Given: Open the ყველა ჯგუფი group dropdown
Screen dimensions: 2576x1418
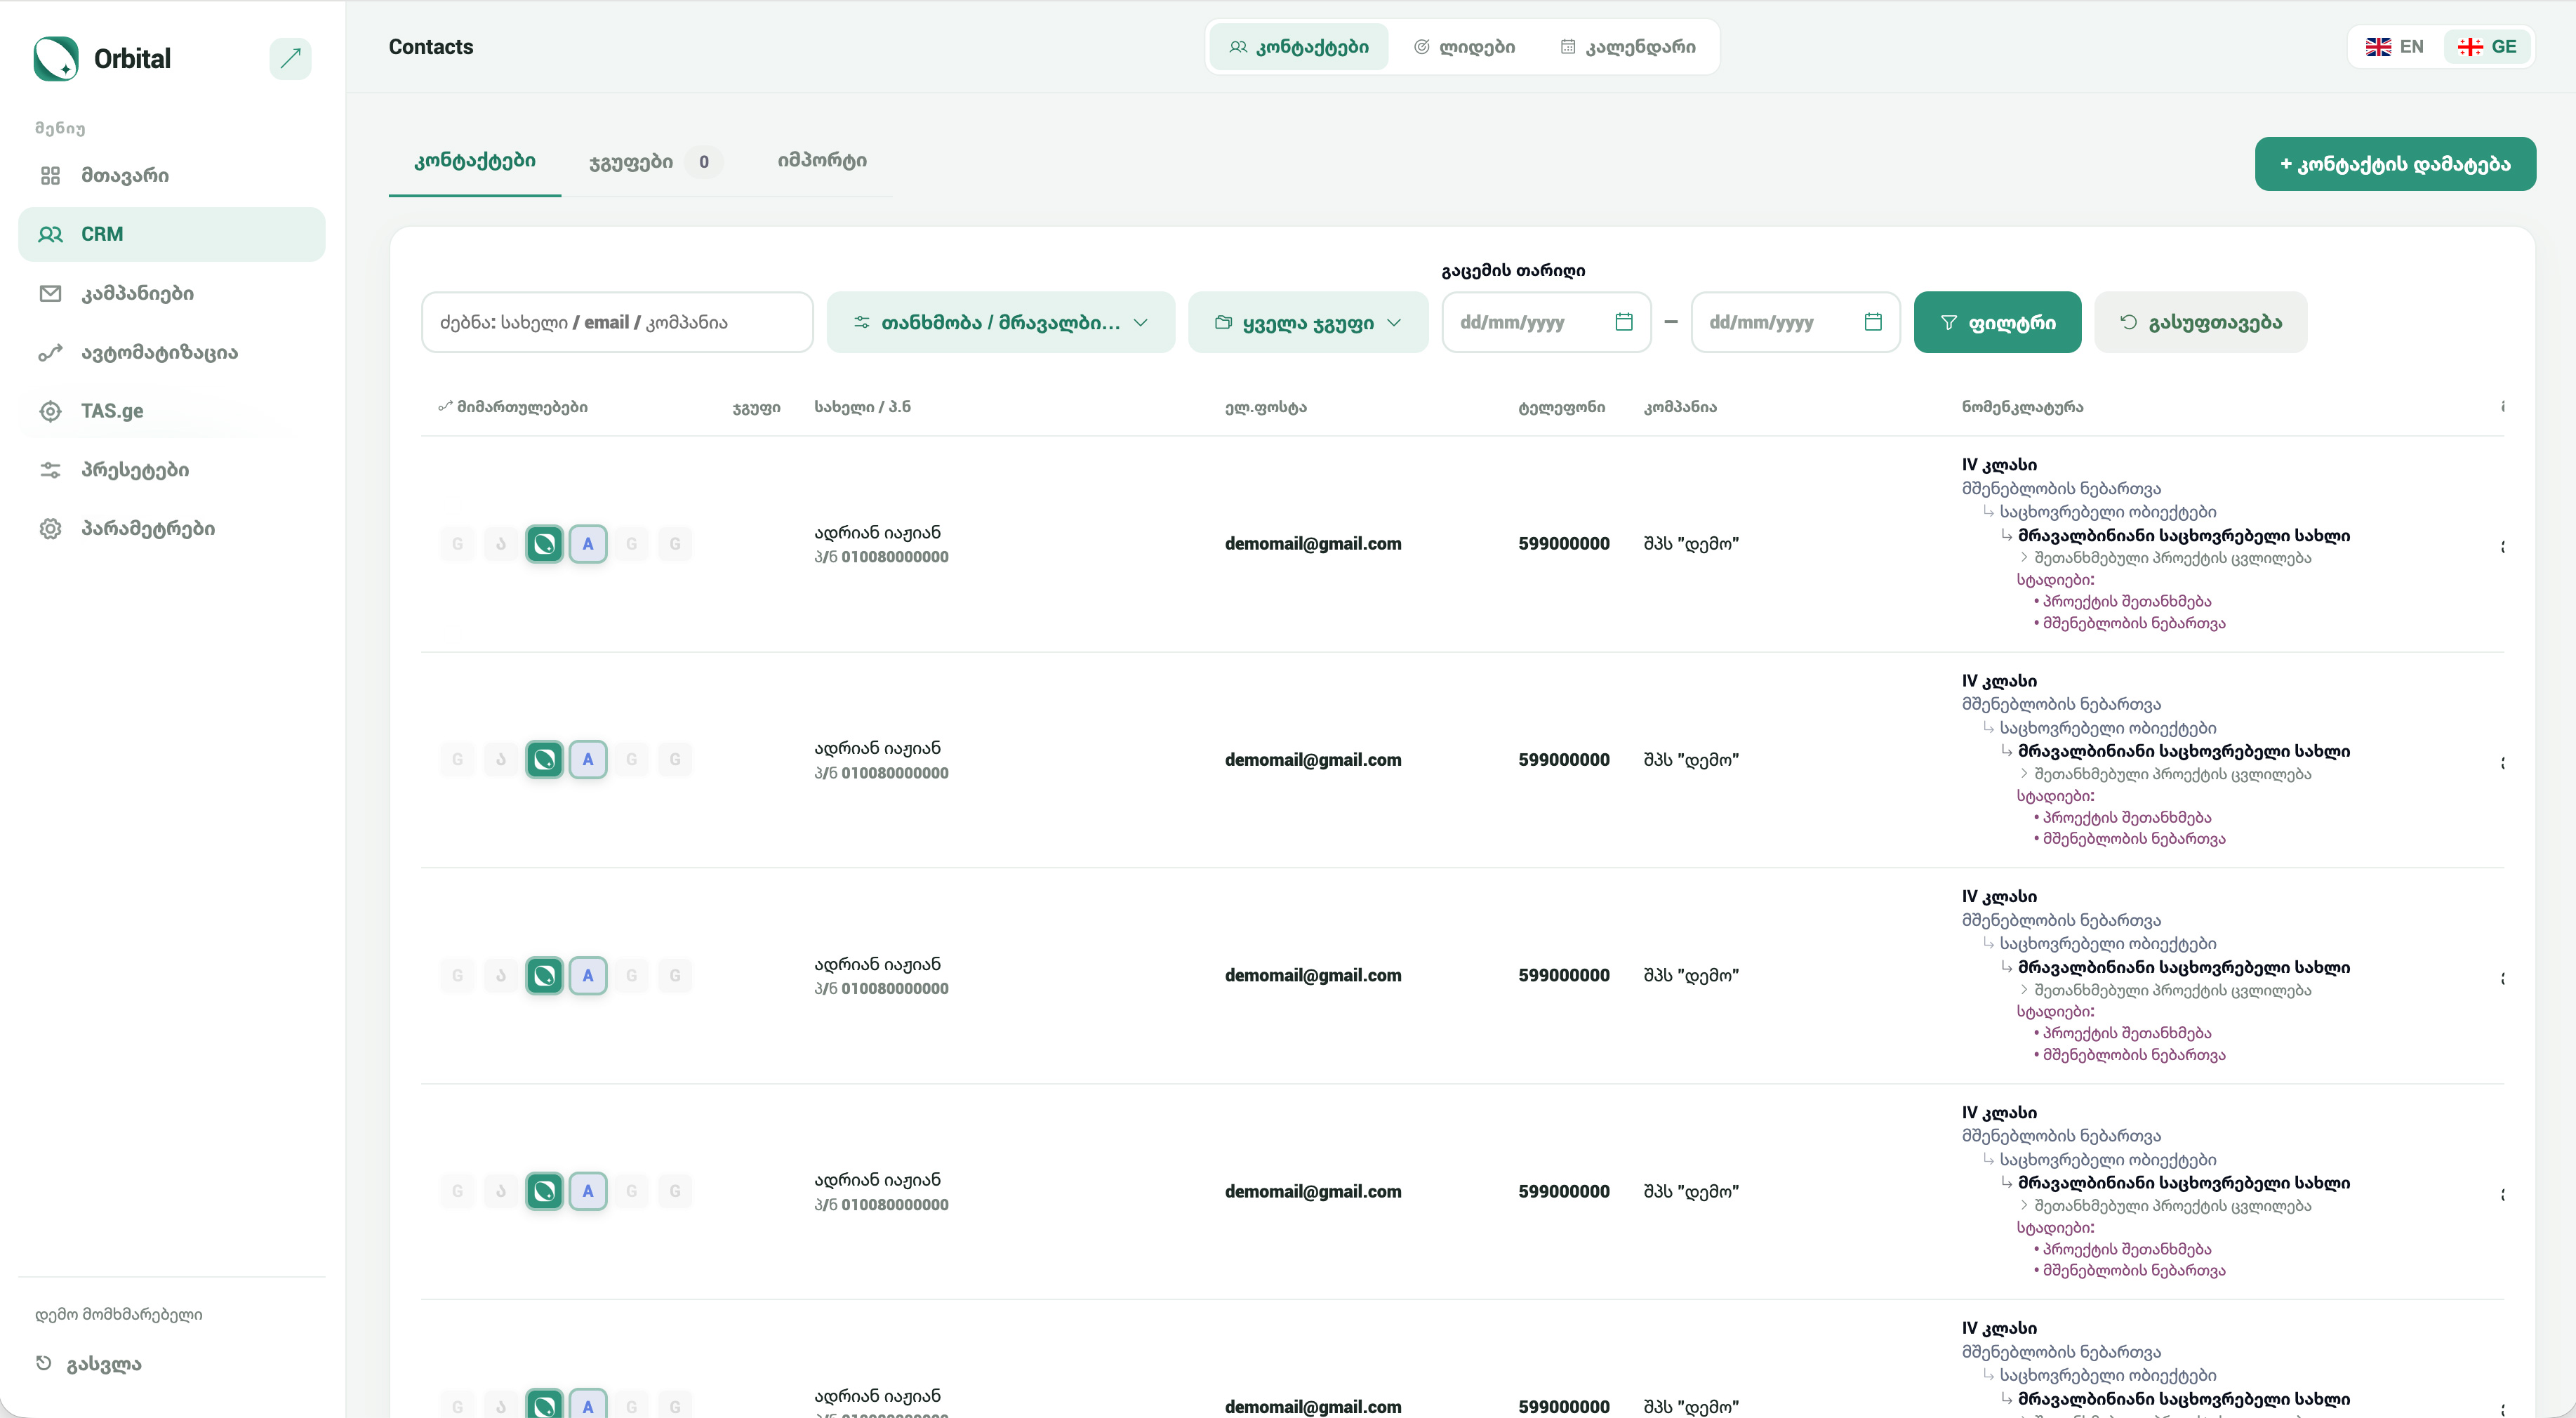Looking at the screenshot, I should (1308, 322).
